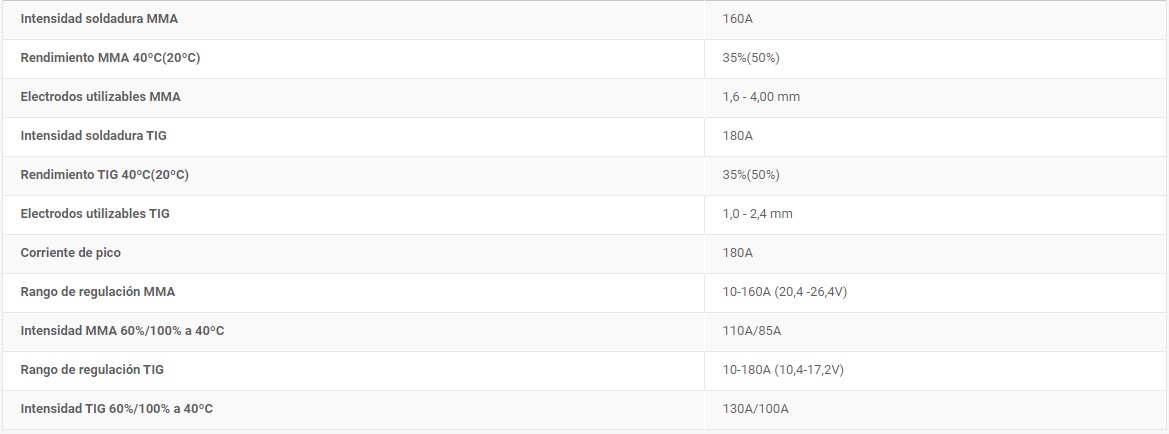Select 'Intensidad soldadura TIG' row label
Screen dimensions: 1169x434
click(x=93, y=136)
